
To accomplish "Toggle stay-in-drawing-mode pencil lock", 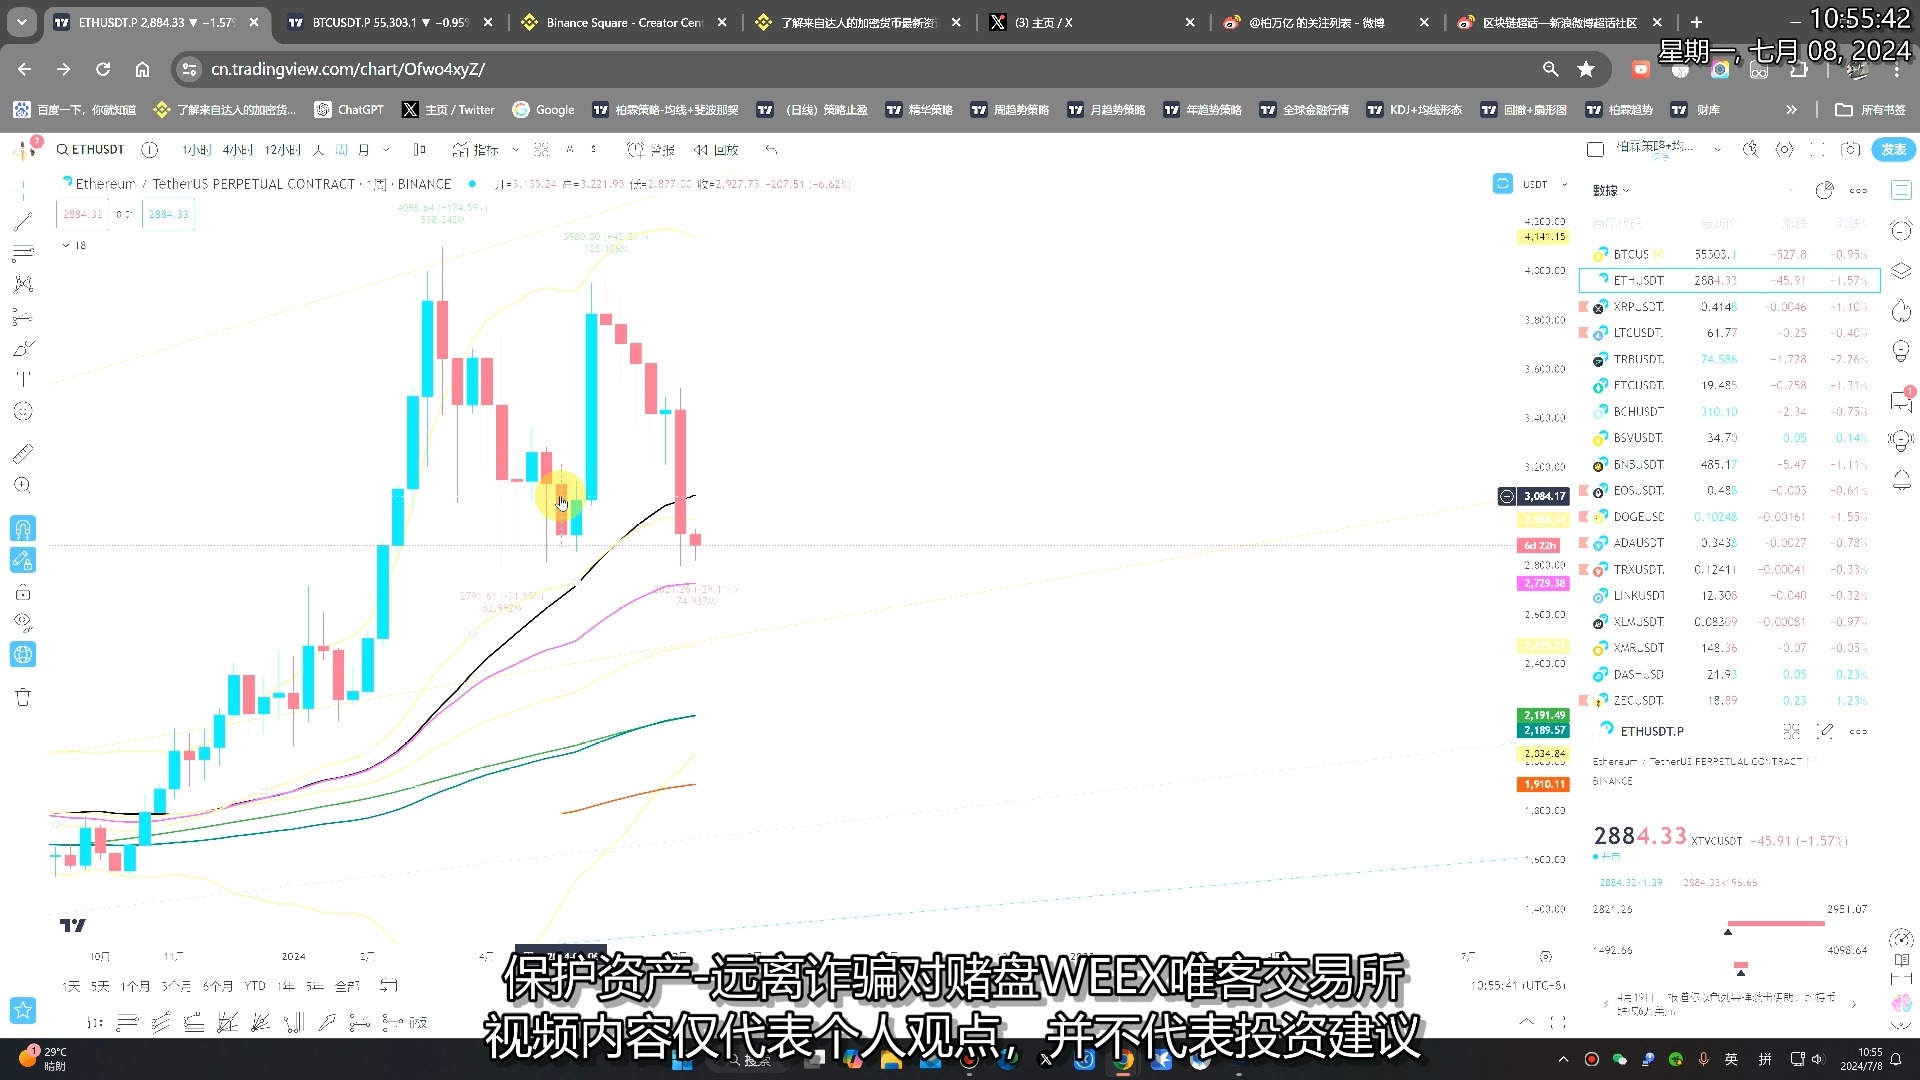I will [22, 560].
